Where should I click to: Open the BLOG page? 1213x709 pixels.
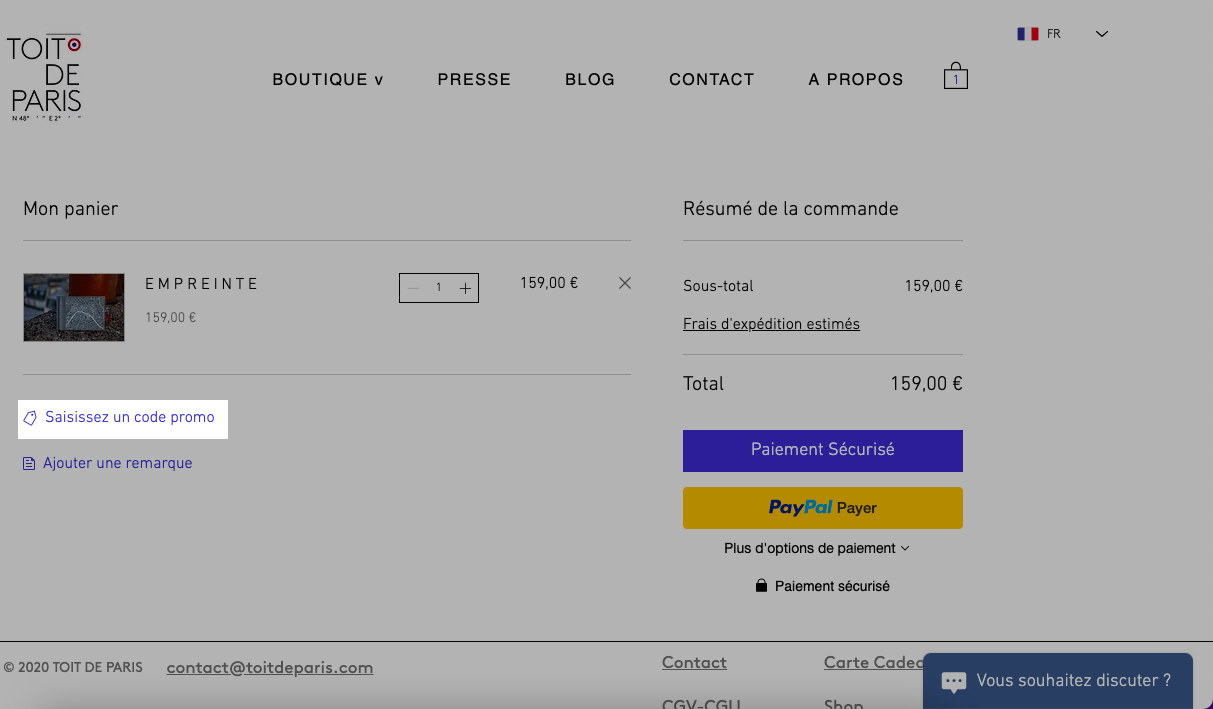coord(590,80)
